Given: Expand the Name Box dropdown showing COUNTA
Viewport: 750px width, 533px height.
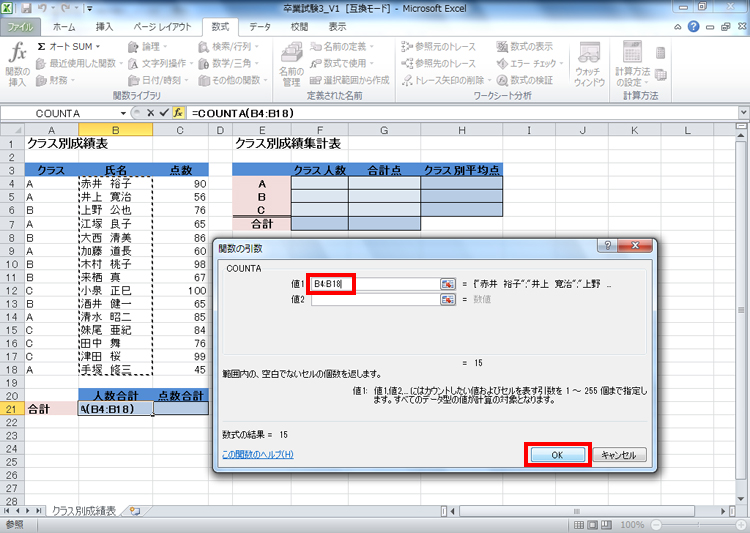Looking at the screenshot, I should coord(123,113).
